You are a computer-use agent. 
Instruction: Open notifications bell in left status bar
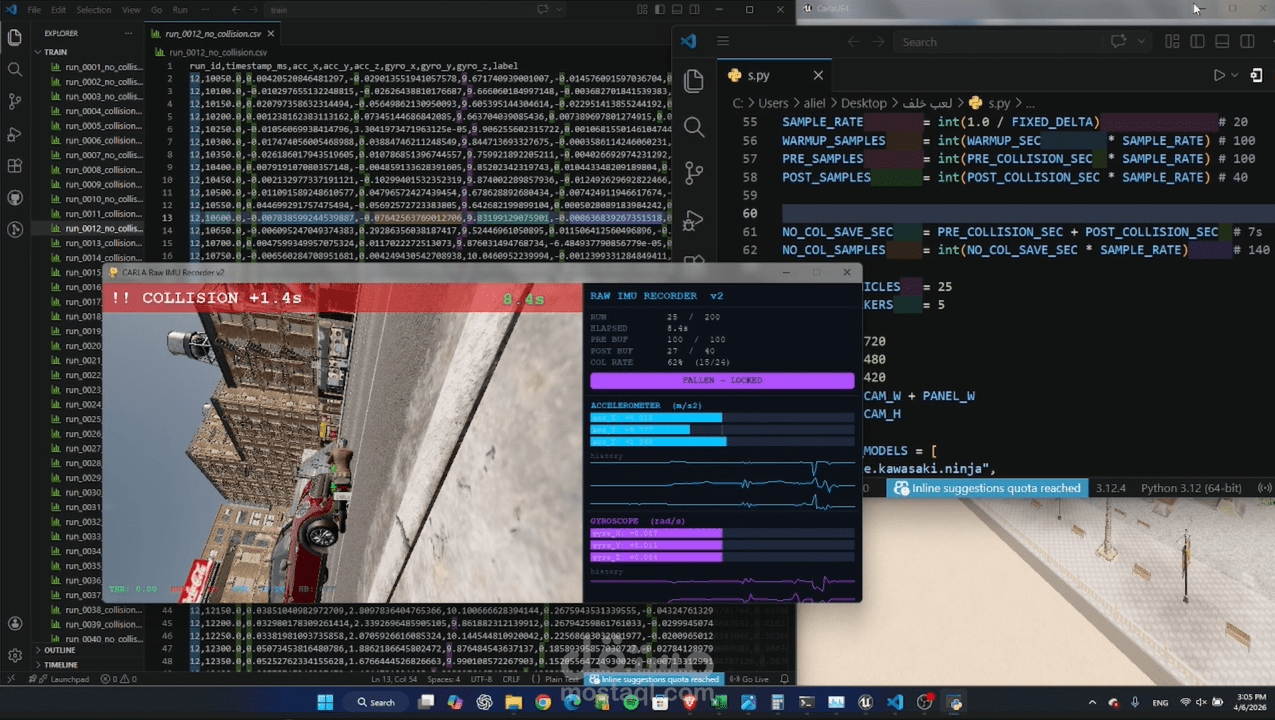(785, 679)
